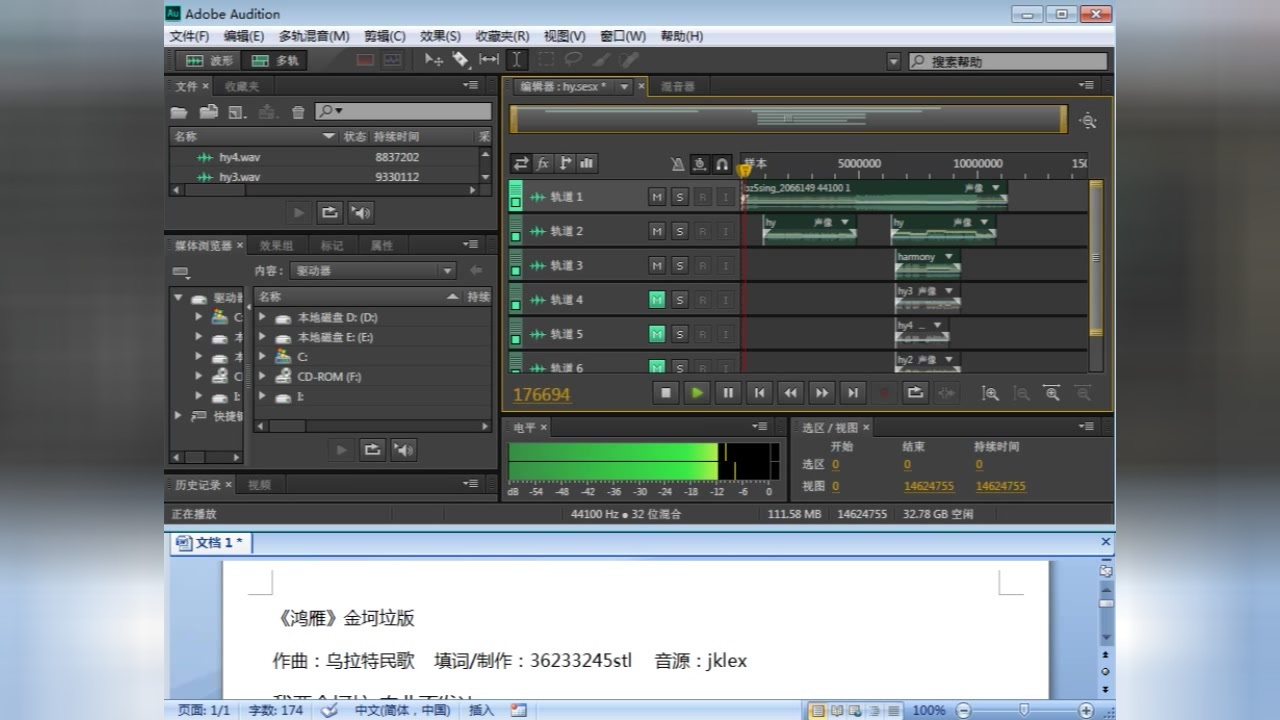This screenshot has width=1280, height=720.
Task: Create new file from Files panel icon
Action: [x=237, y=112]
